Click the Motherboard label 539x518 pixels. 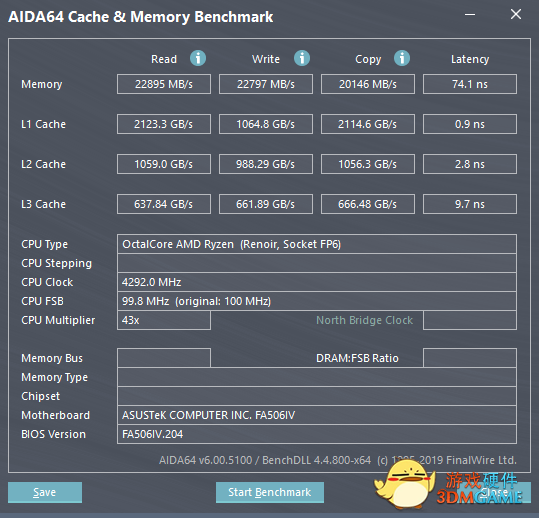click(x=55, y=415)
